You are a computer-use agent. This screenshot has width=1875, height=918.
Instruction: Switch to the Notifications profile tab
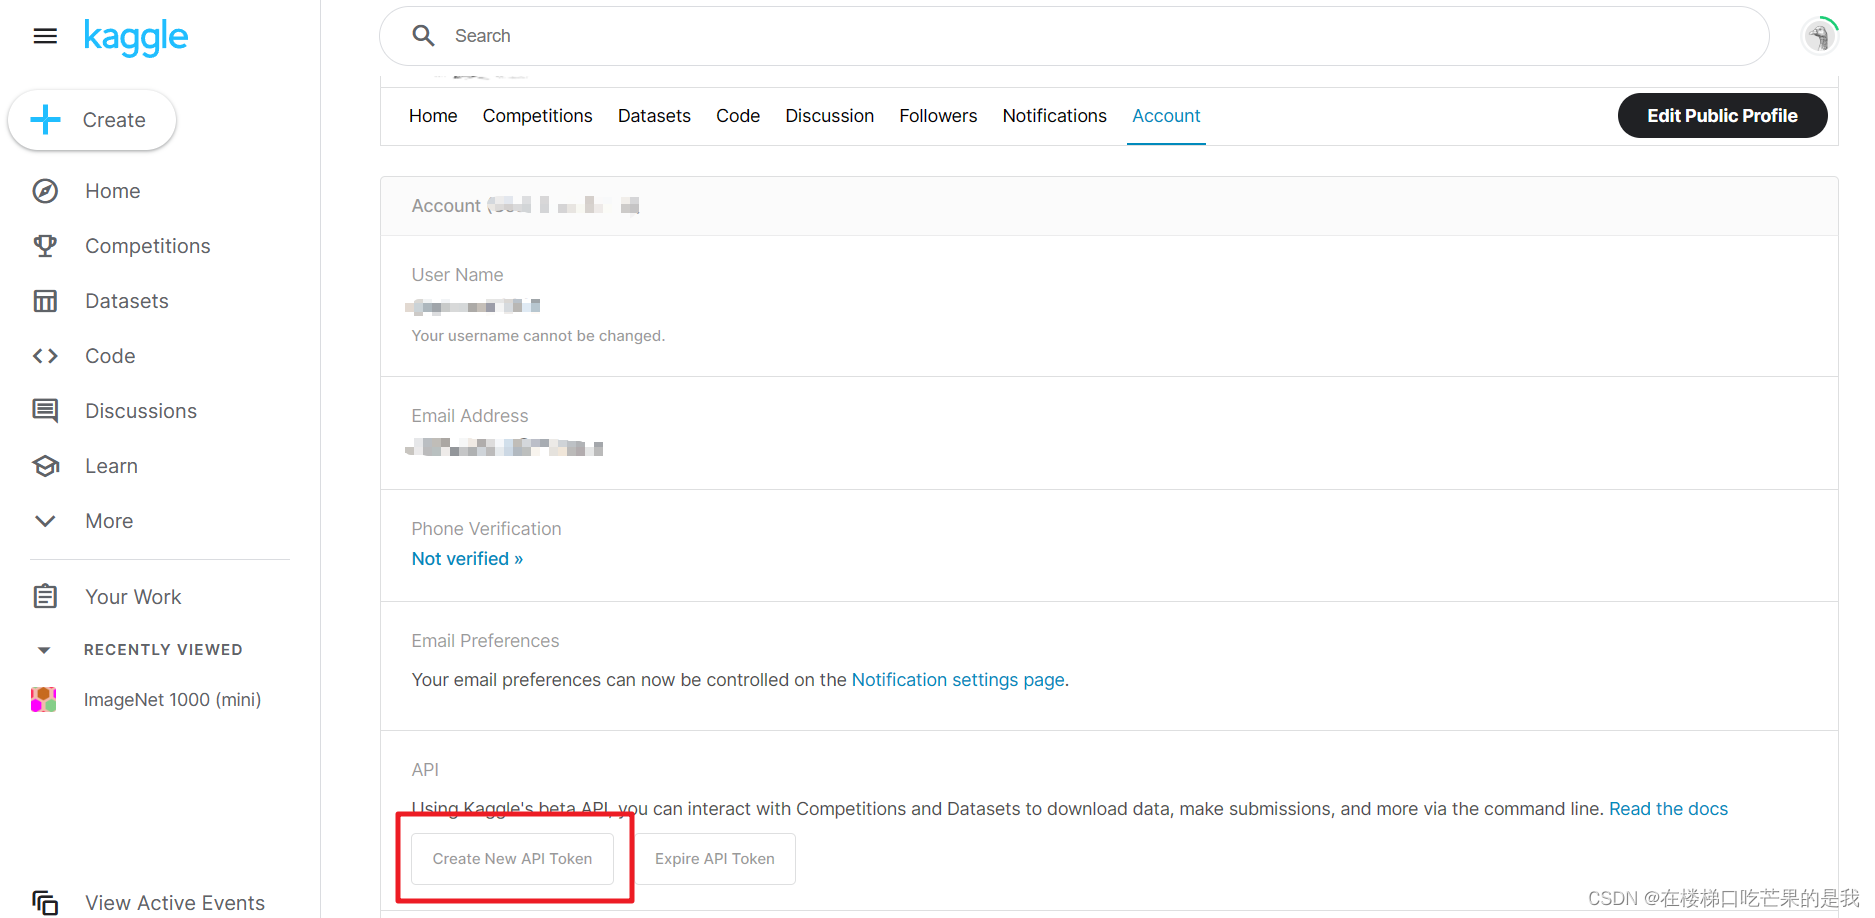pos(1055,116)
